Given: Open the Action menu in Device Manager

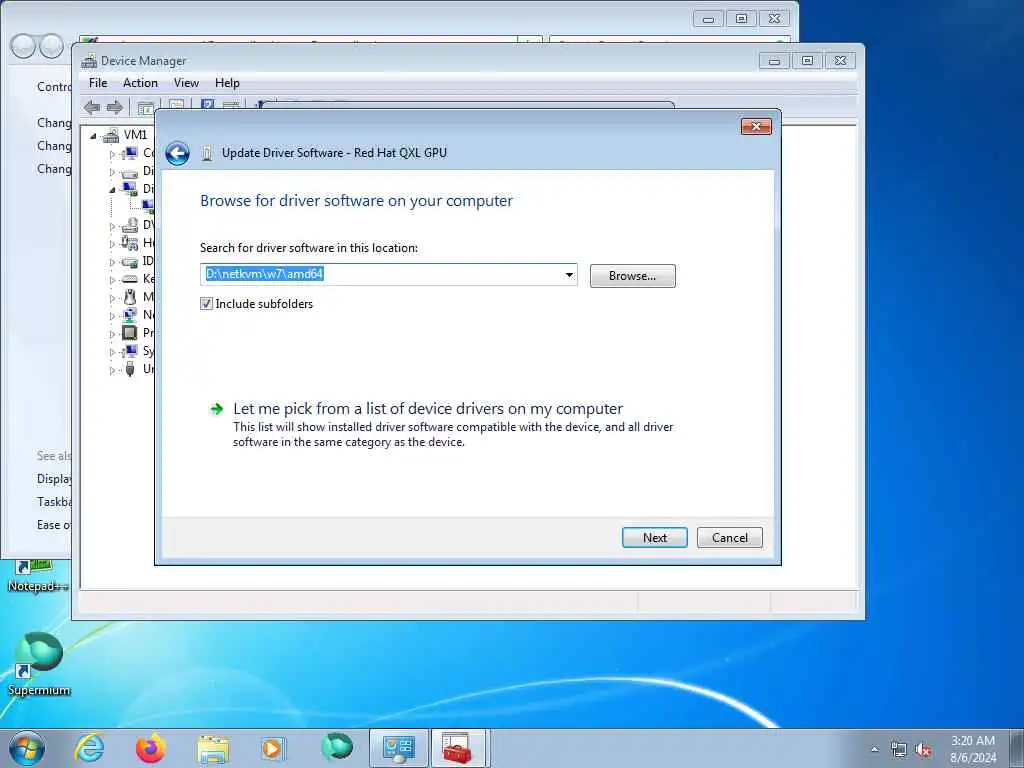Looking at the screenshot, I should 140,83.
